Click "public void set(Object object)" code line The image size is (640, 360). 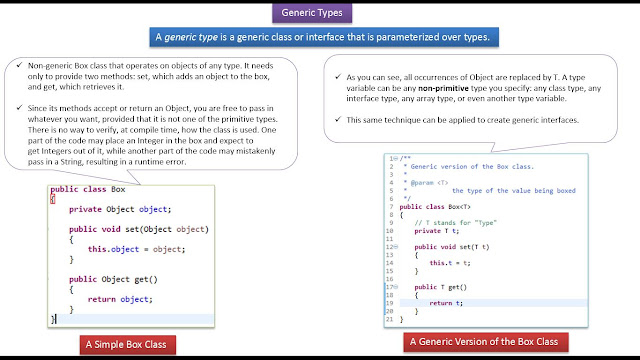point(139,229)
